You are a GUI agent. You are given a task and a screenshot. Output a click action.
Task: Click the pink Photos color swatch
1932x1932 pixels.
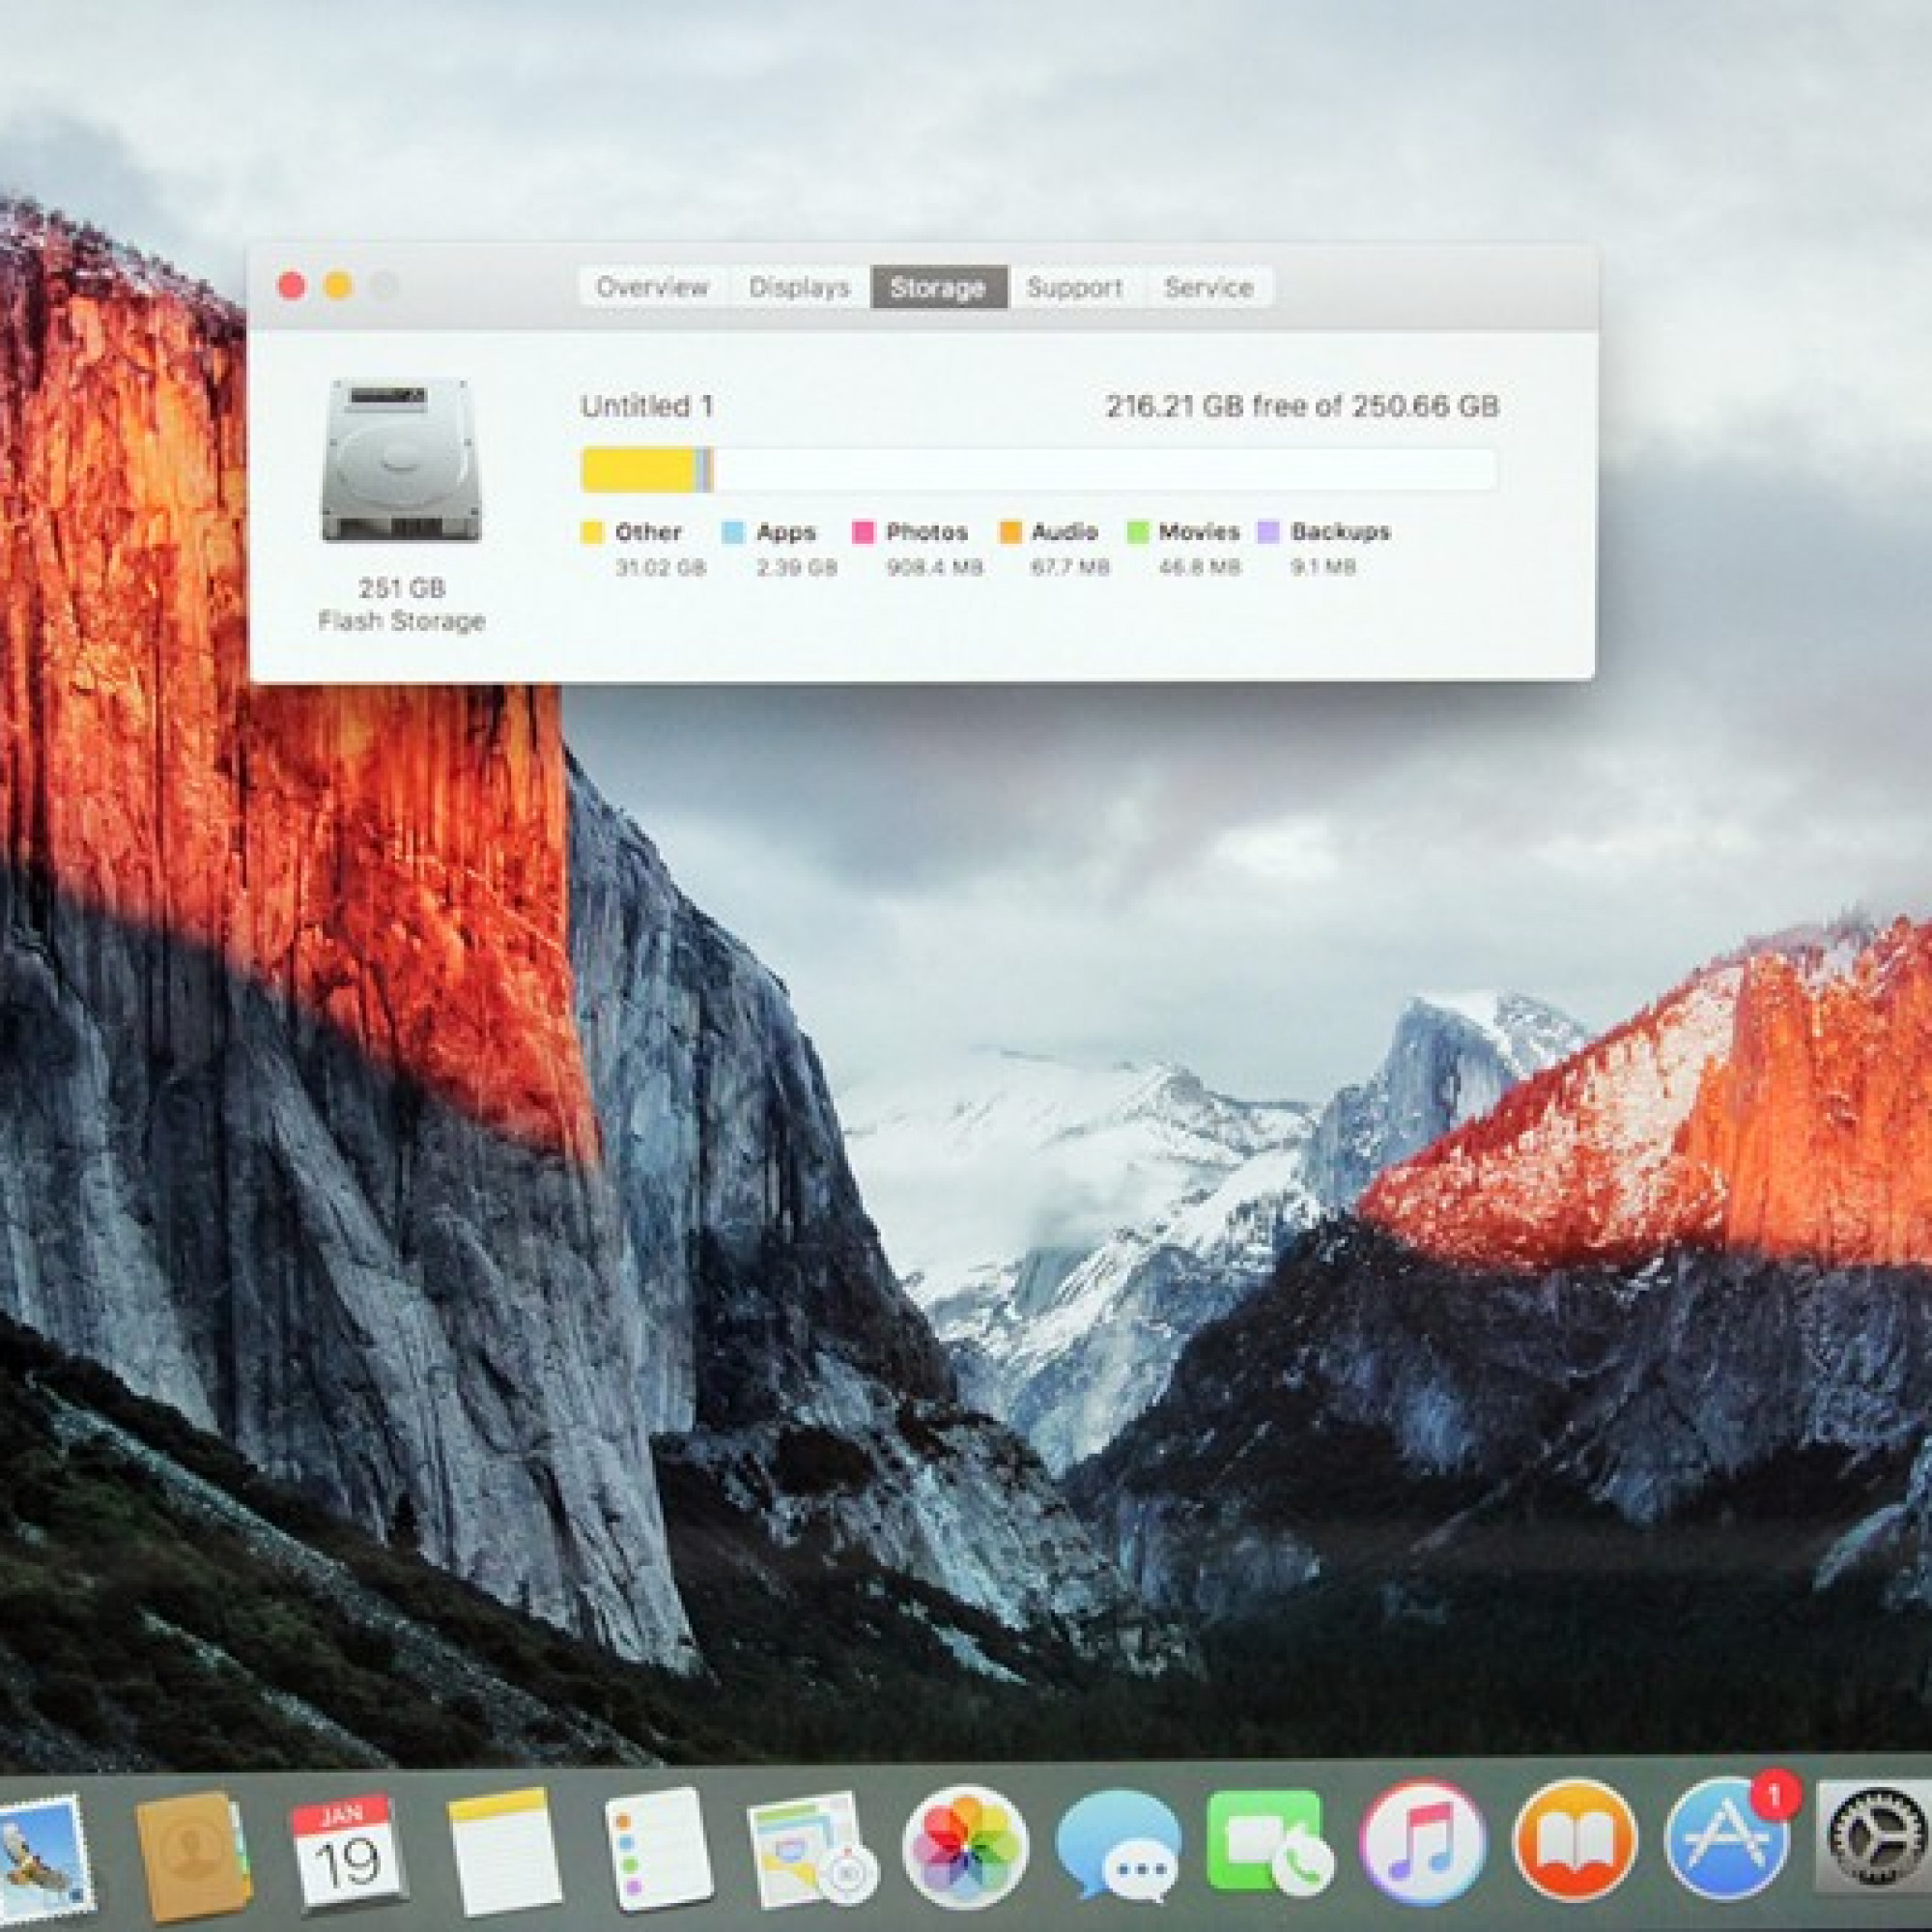(x=863, y=532)
